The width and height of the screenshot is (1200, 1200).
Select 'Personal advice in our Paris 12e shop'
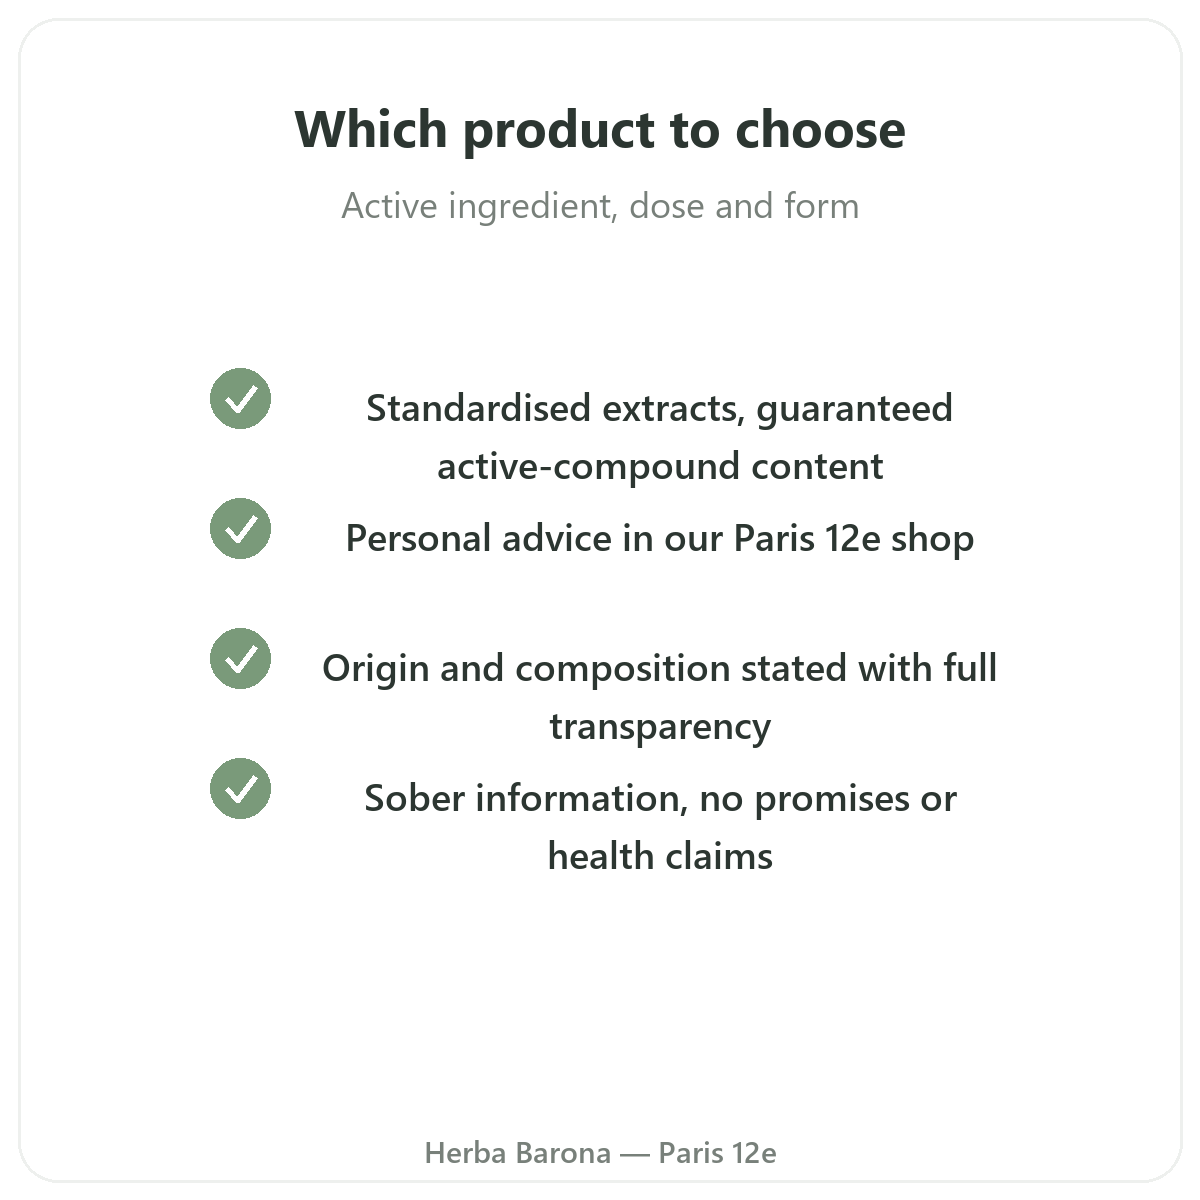(x=660, y=539)
